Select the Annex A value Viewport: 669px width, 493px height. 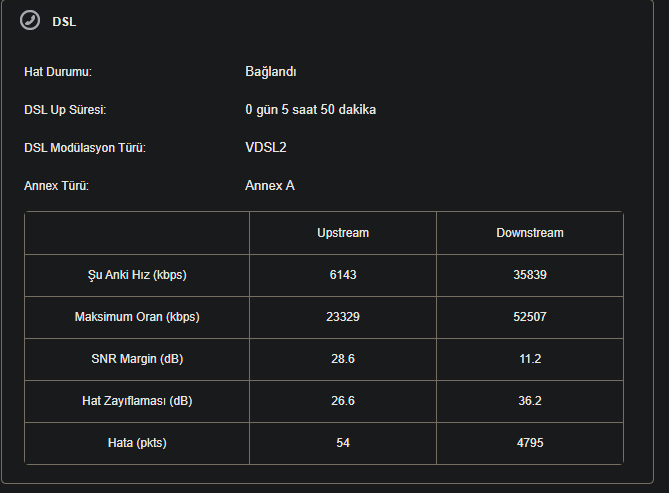pyautogui.click(x=270, y=186)
